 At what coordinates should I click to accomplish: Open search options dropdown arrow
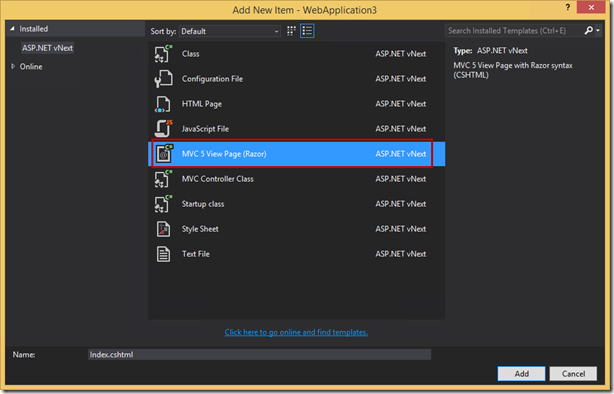coord(598,31)
